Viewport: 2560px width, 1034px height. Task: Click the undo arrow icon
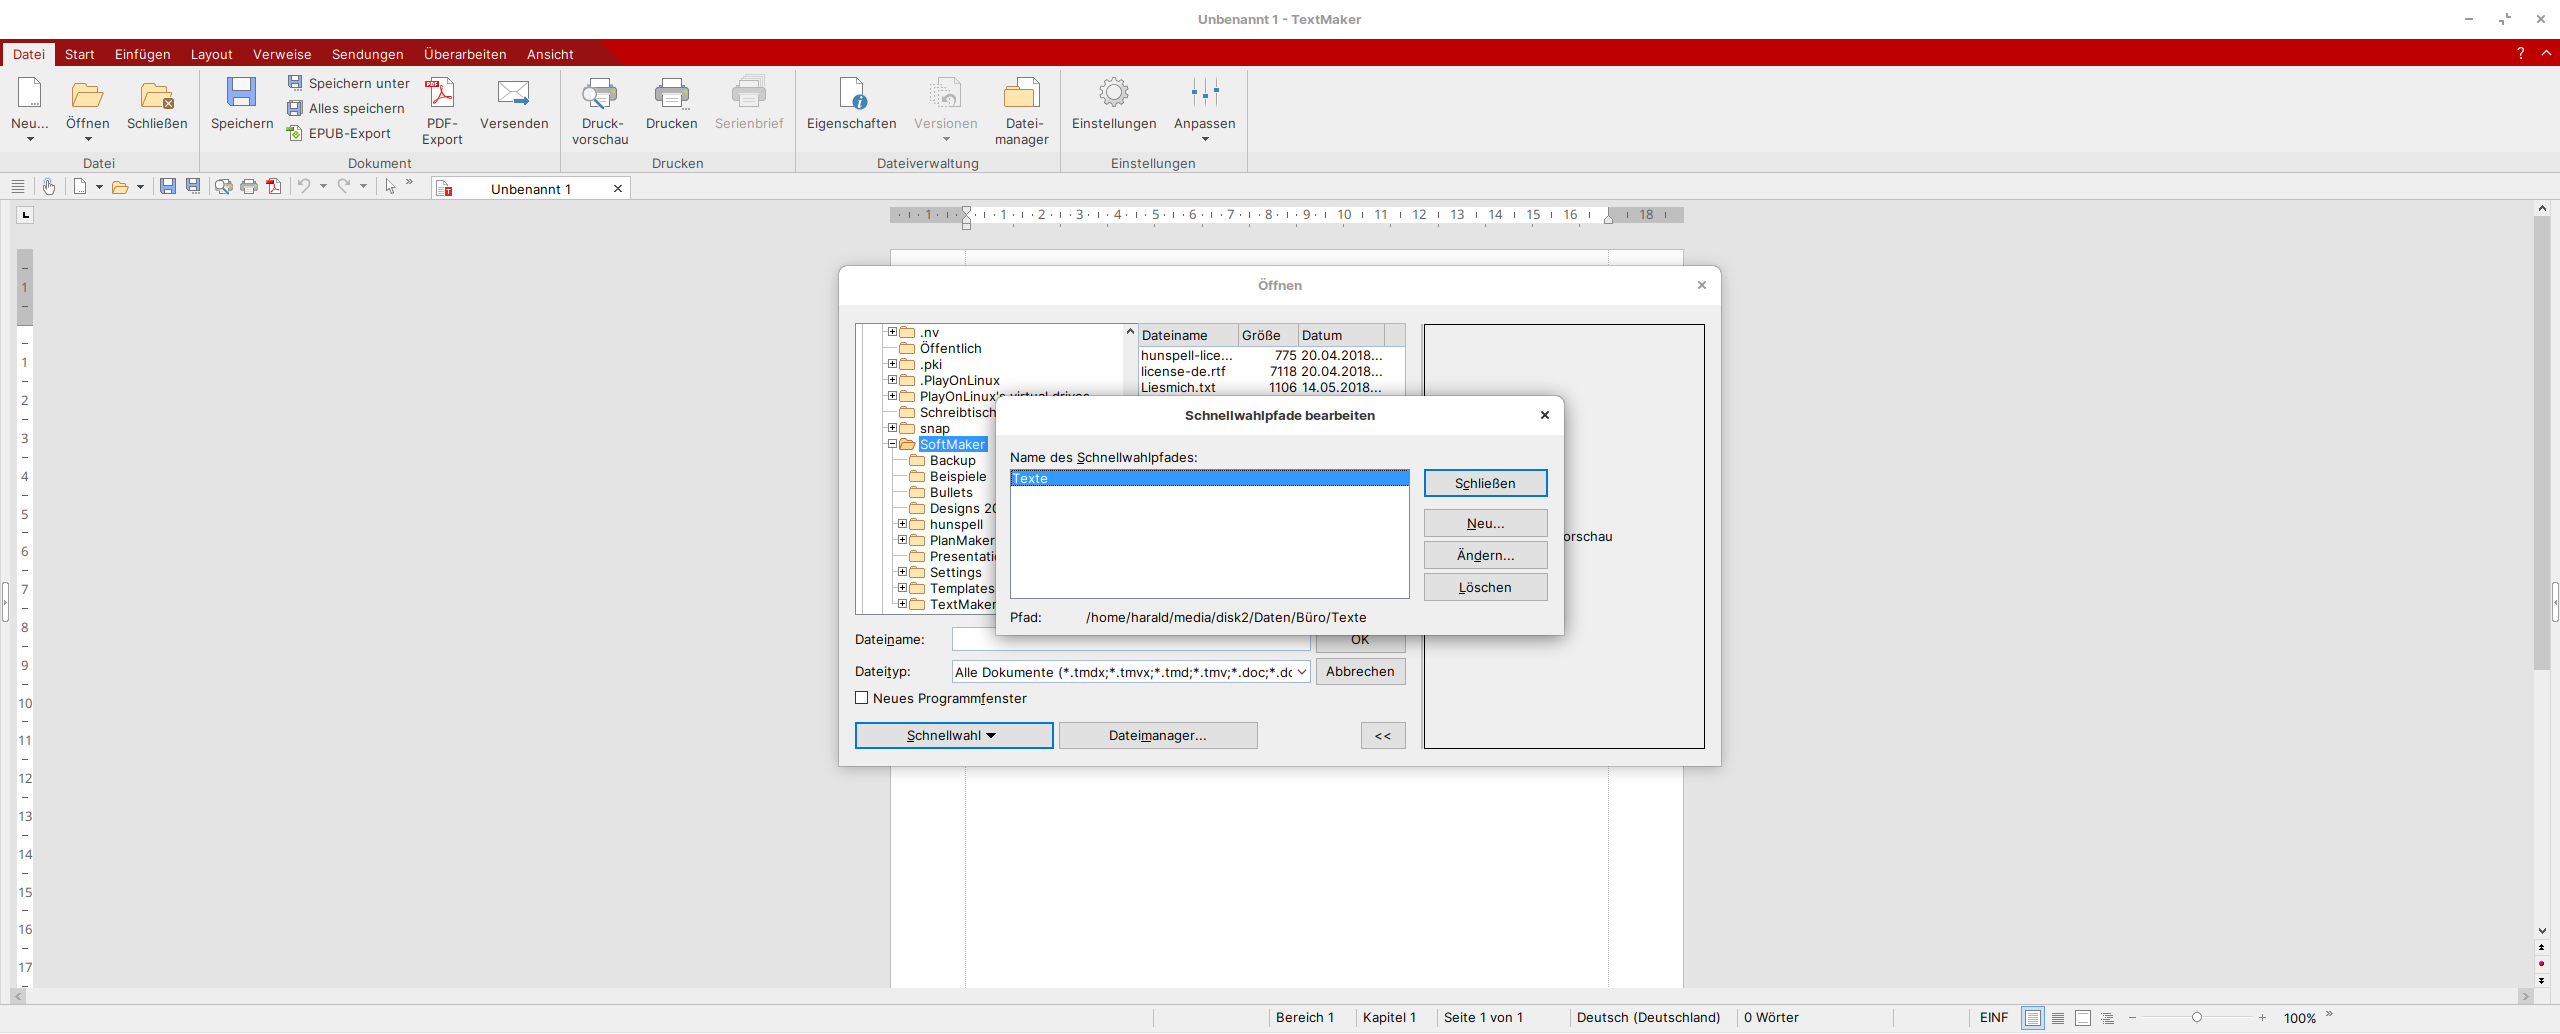point(304,187)
